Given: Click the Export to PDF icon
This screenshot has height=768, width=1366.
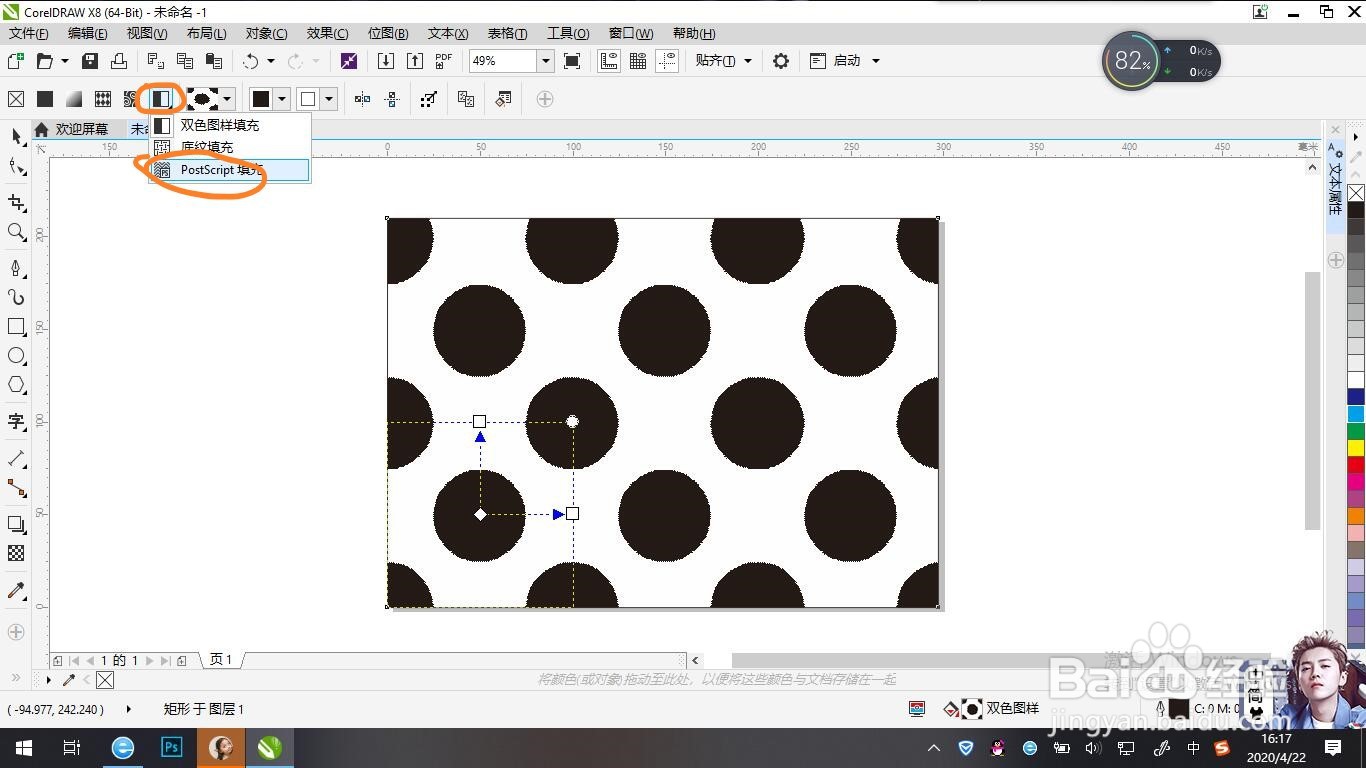Looking at the screenshot, I should (443, 61).
